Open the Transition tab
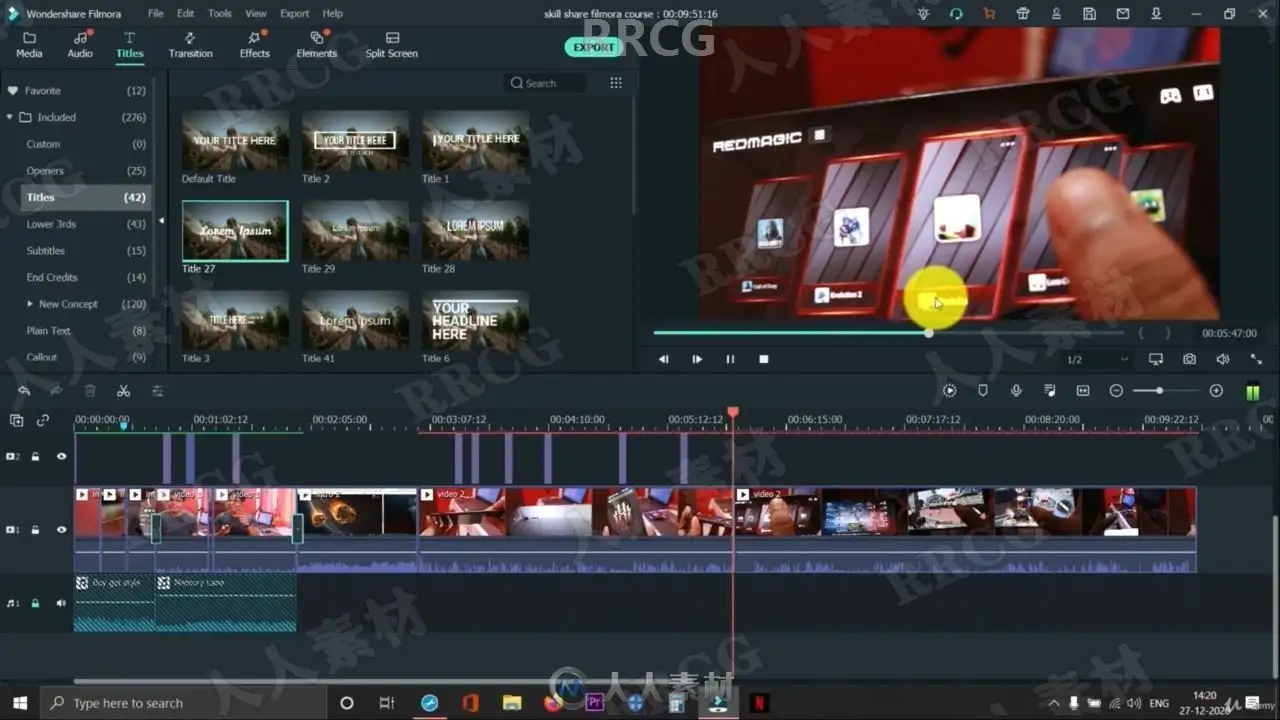1280x720 pixels. [x=190, y=45]
